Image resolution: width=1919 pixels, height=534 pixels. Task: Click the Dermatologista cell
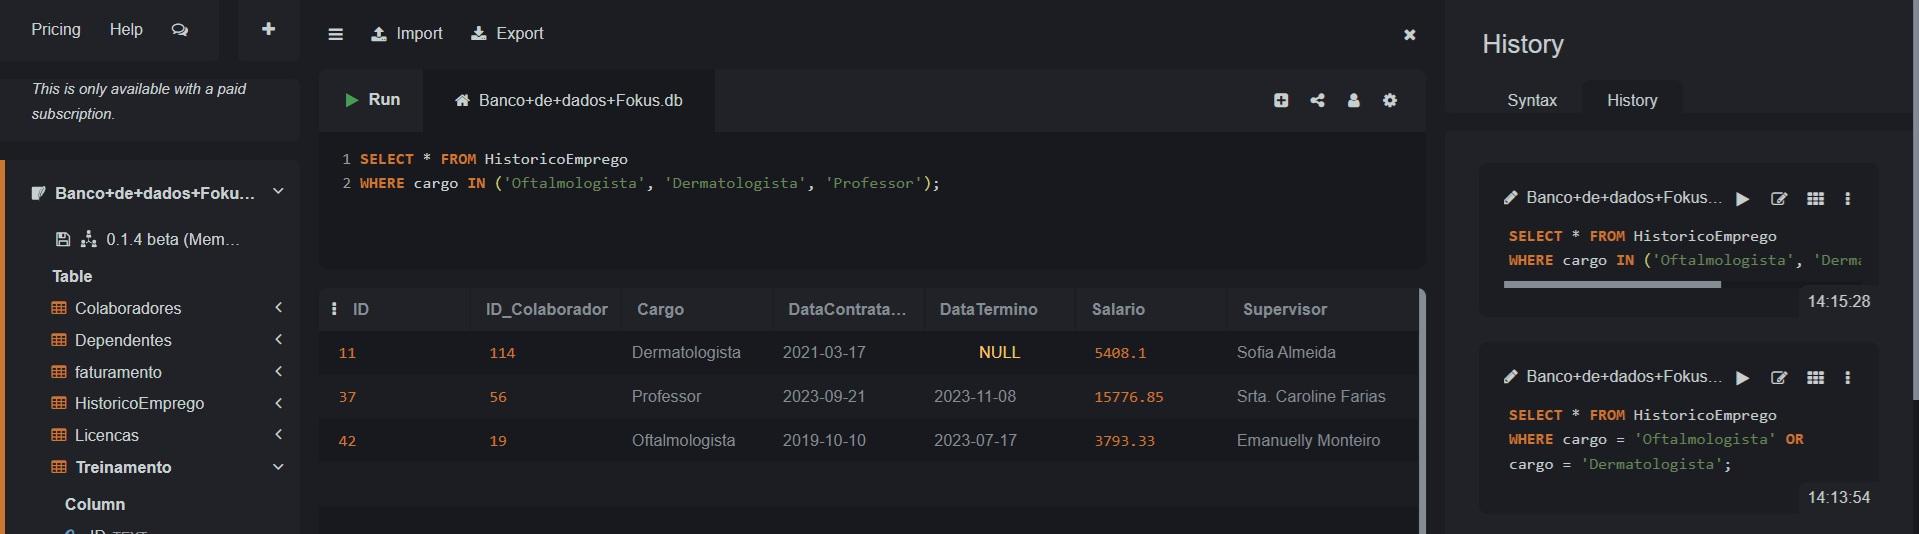point(686,352)
